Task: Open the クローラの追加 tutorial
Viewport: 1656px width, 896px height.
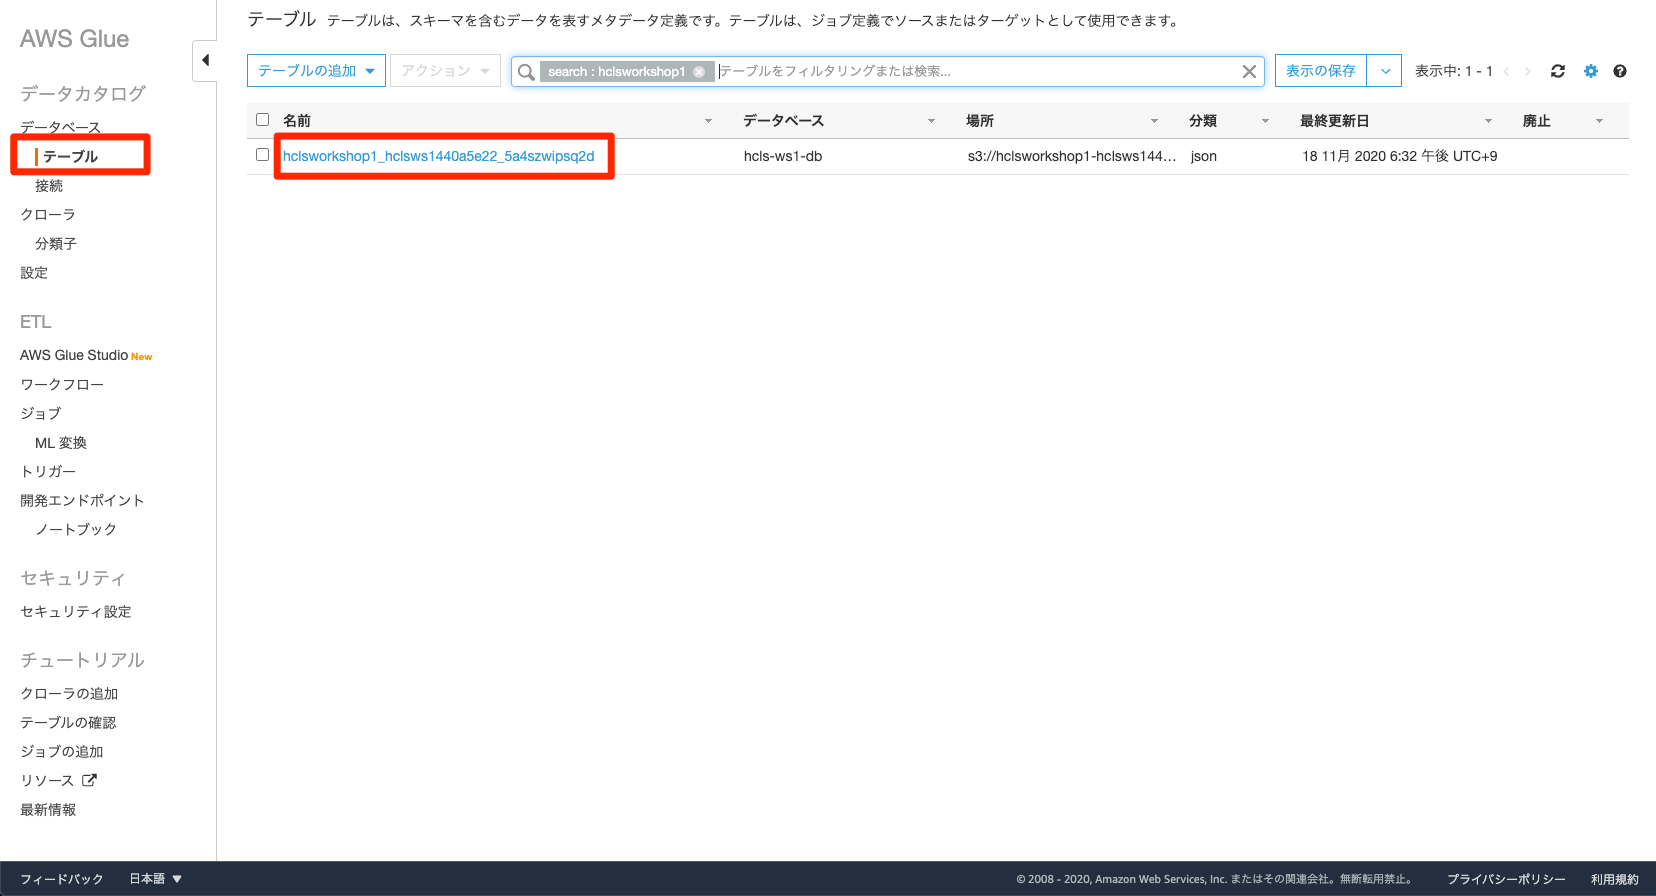Action: (69, 693)
